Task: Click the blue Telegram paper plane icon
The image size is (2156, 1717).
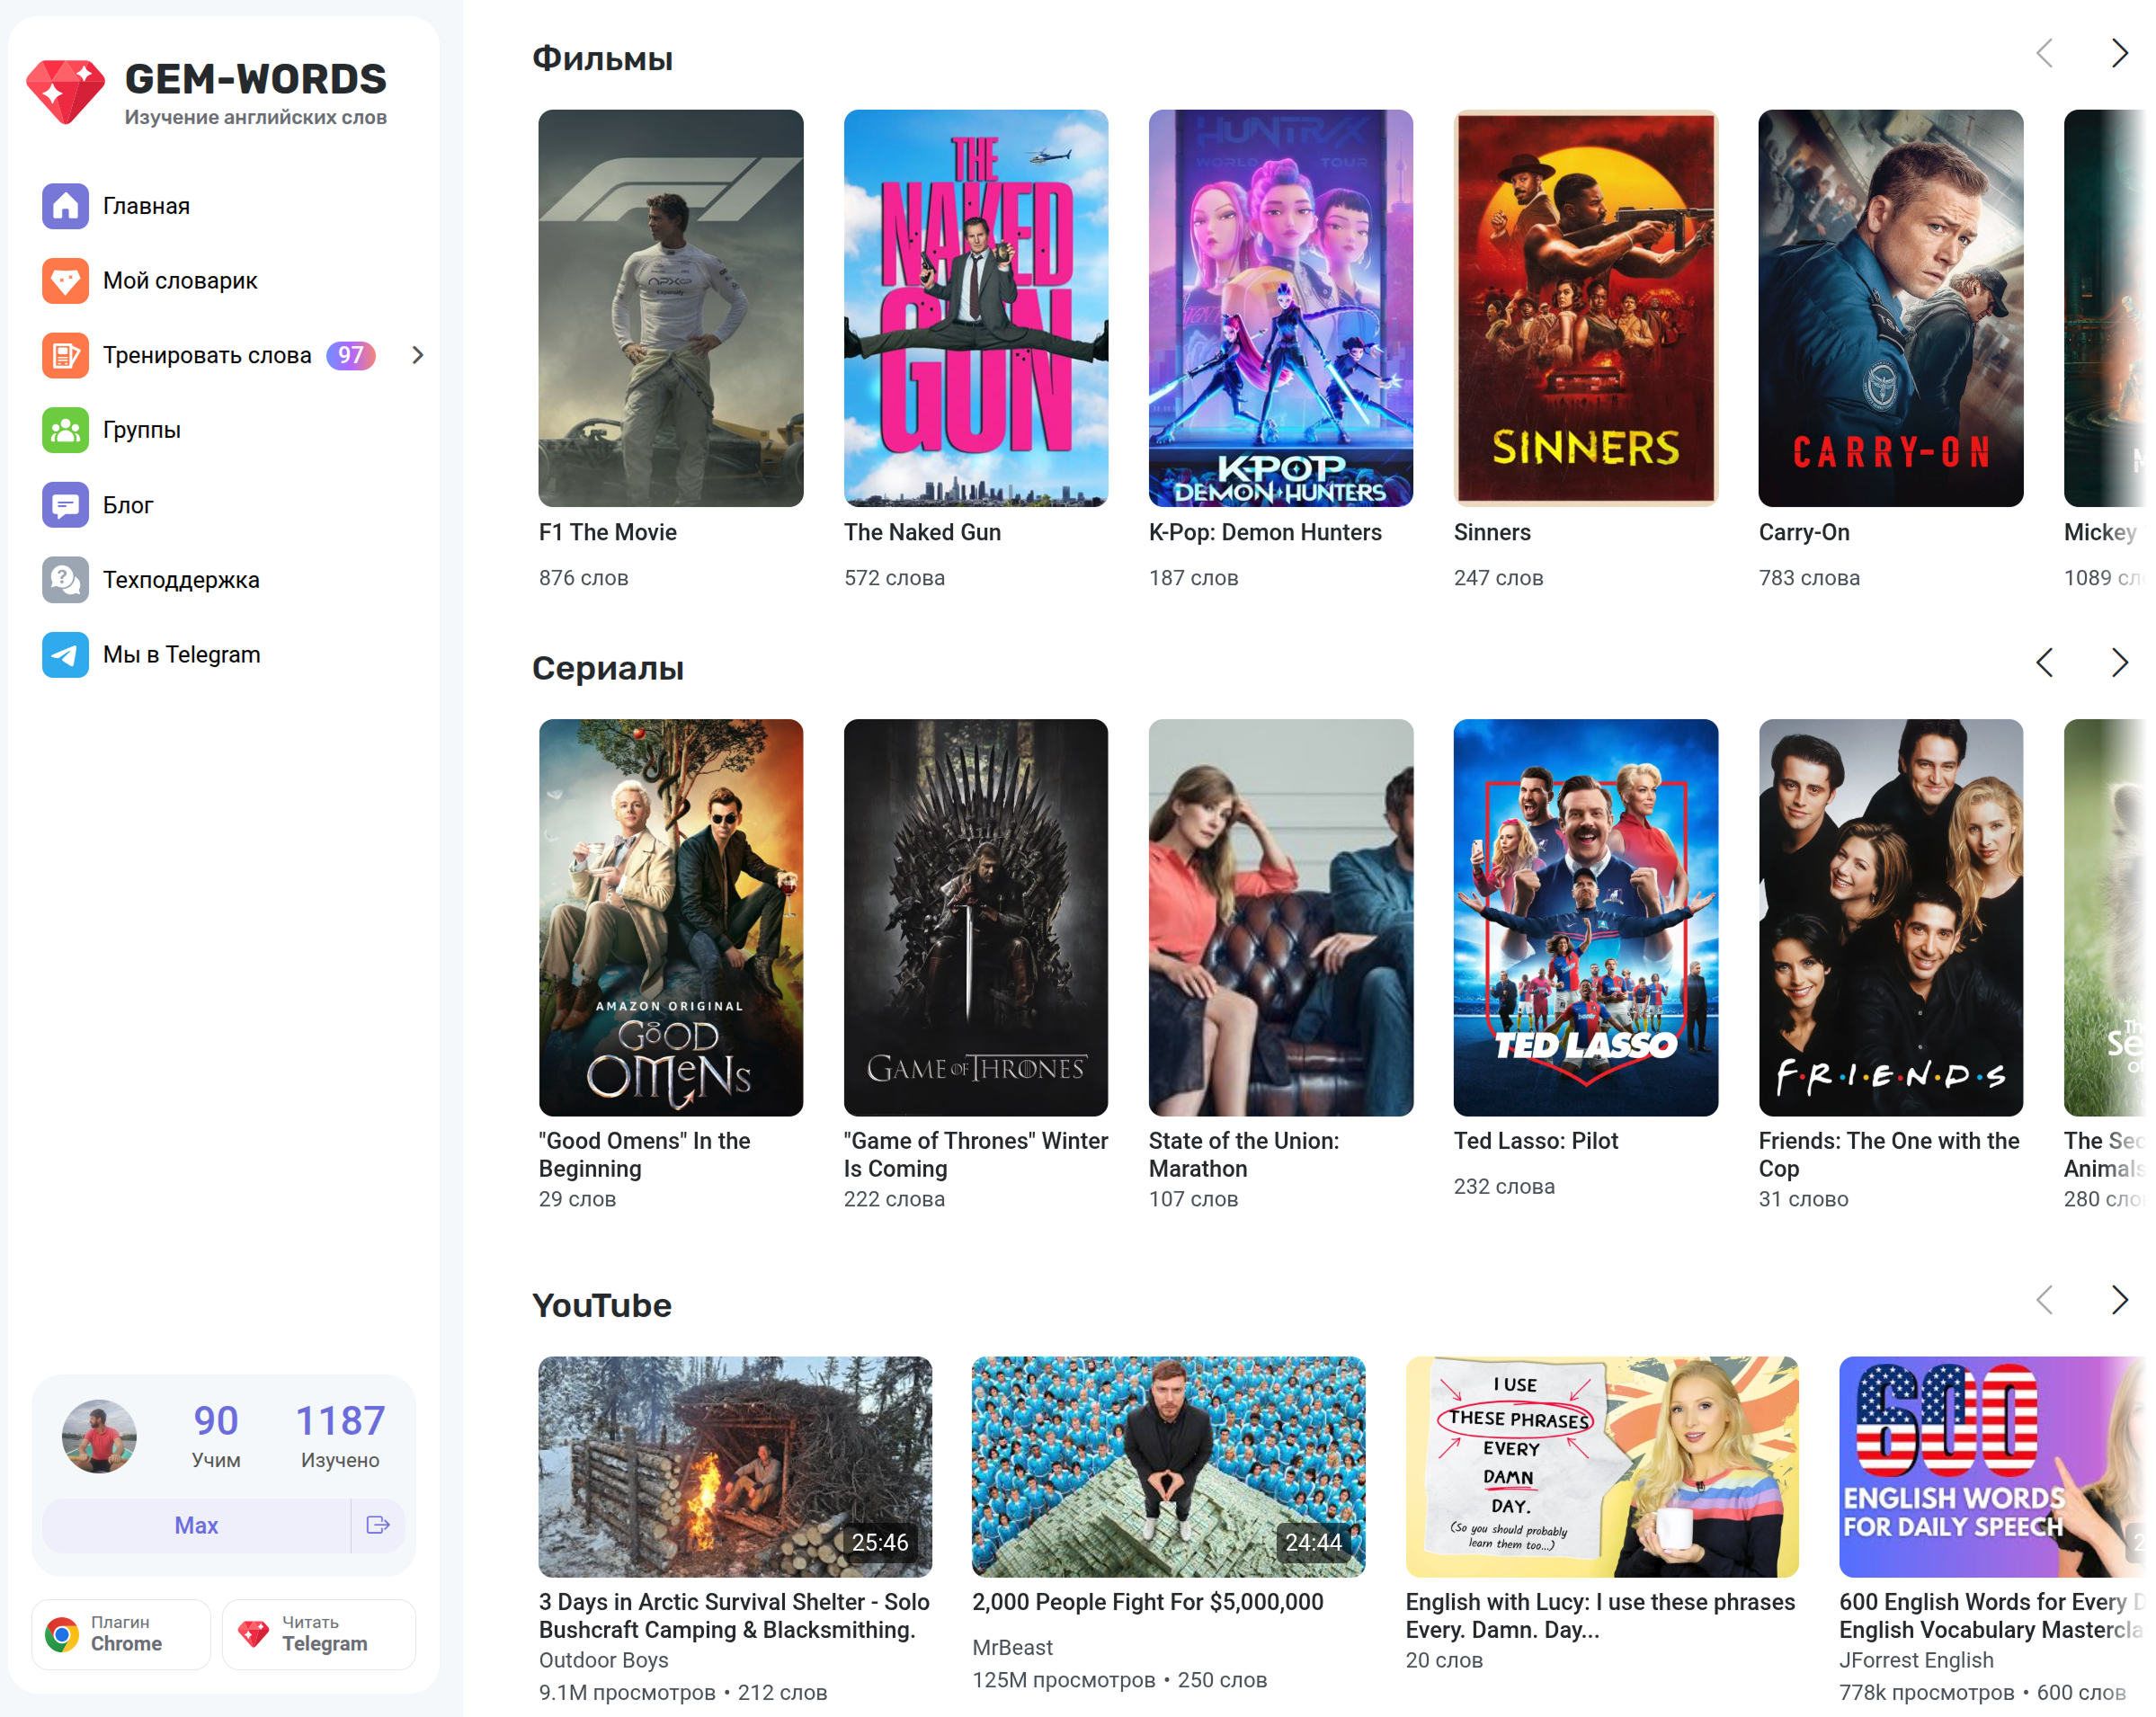Action: tap(65, 655)
